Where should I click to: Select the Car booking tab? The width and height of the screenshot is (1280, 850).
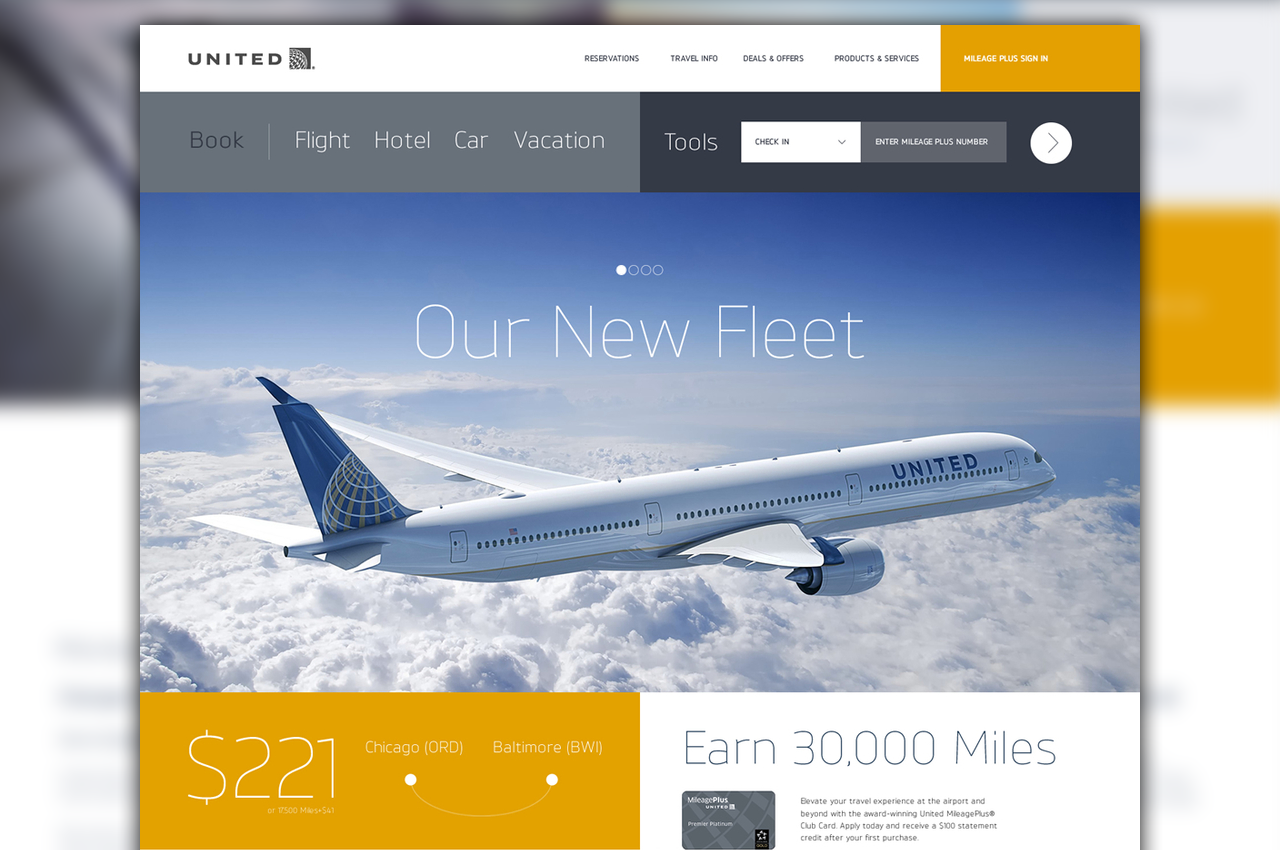click(x=471, y=141)
